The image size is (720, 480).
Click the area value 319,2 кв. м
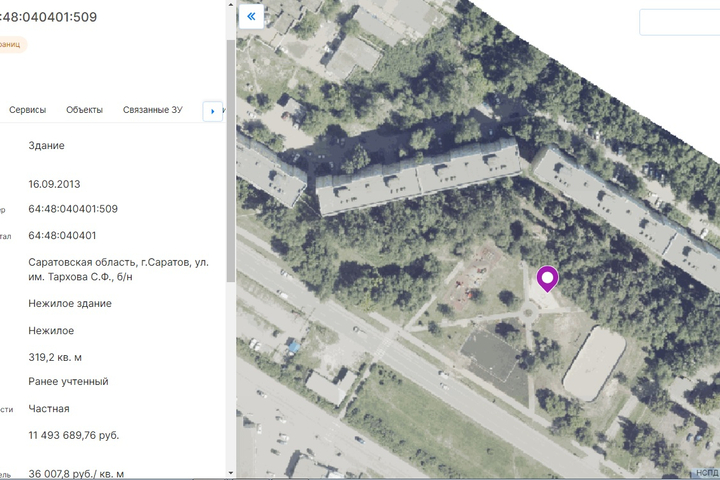[x=55, y=357]
